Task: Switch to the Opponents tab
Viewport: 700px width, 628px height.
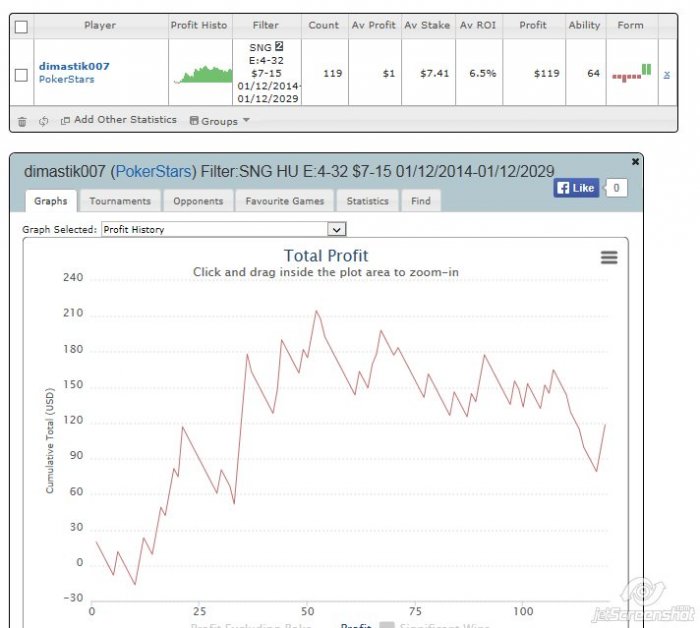Action: click(198, 201)
